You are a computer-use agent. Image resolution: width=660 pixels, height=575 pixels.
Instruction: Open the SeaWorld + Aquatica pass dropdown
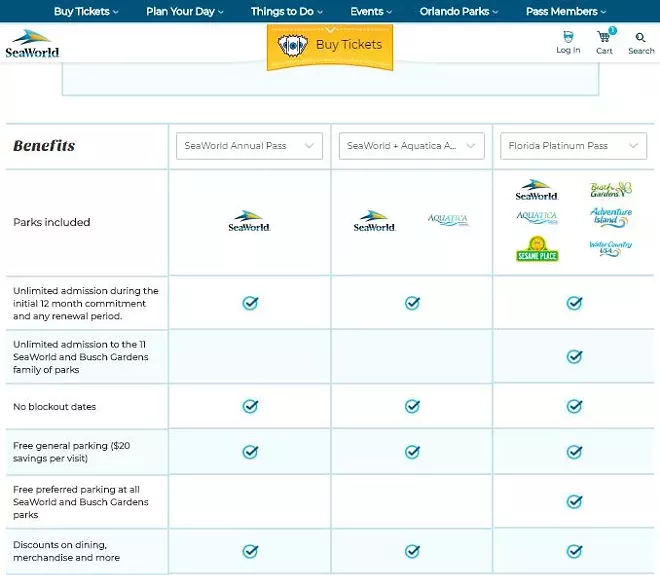pos(412,146)
